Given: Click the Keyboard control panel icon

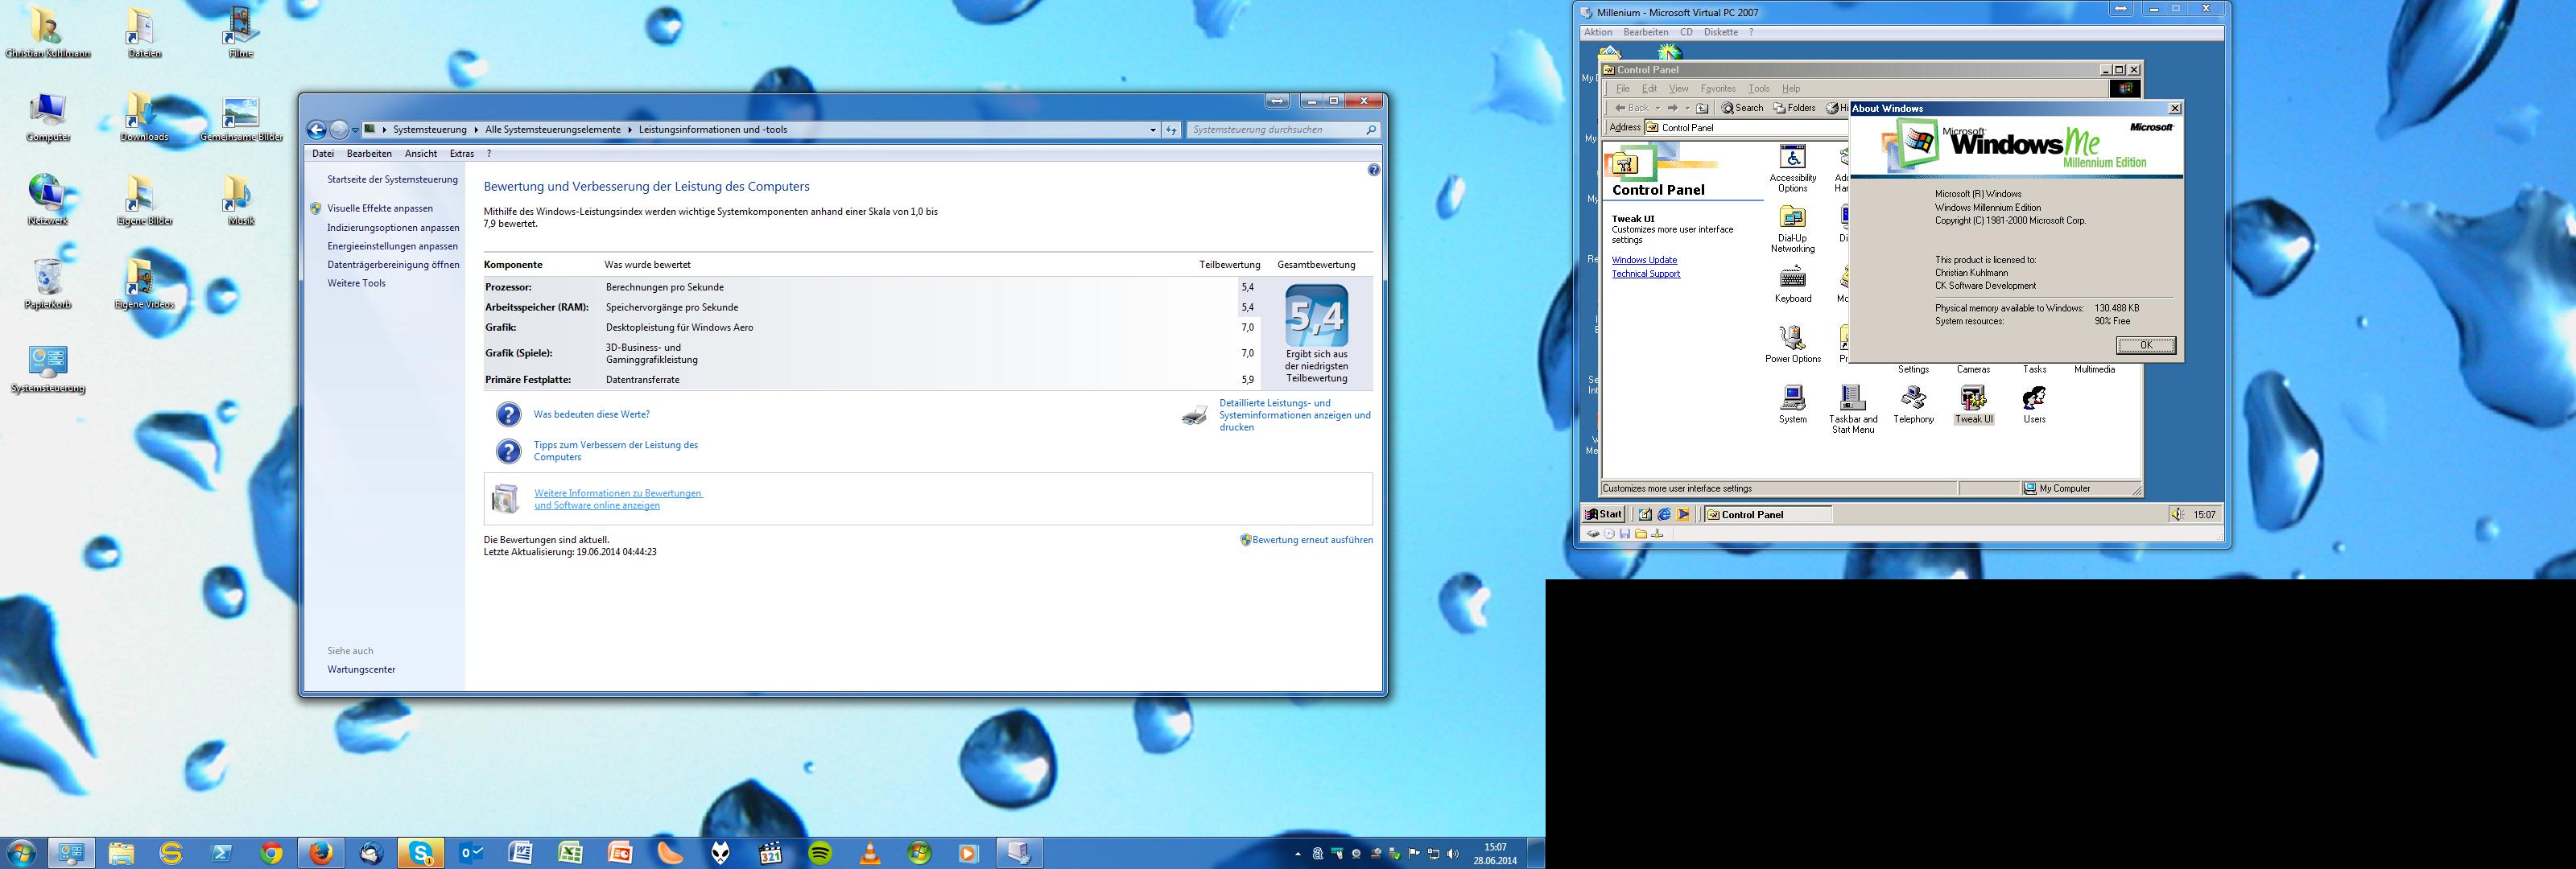Looking at the screenshot, I should [1792, 279].
